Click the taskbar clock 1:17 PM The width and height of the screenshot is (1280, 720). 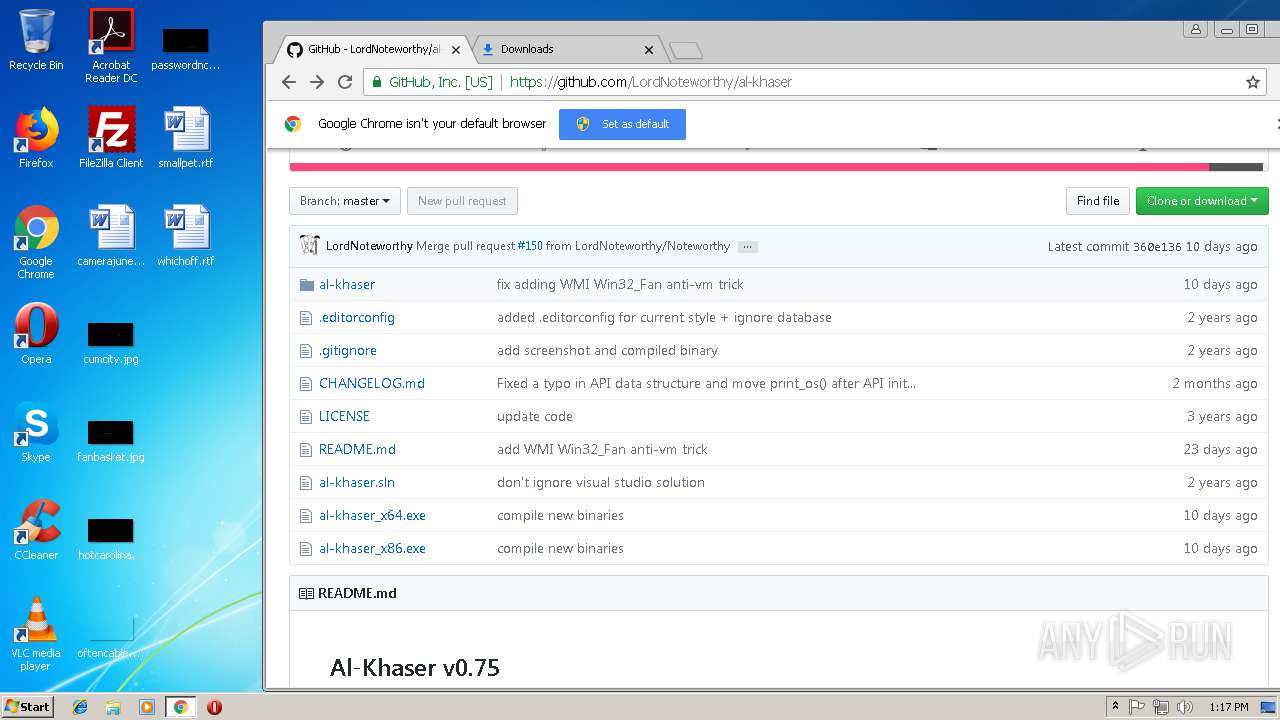1228,707
